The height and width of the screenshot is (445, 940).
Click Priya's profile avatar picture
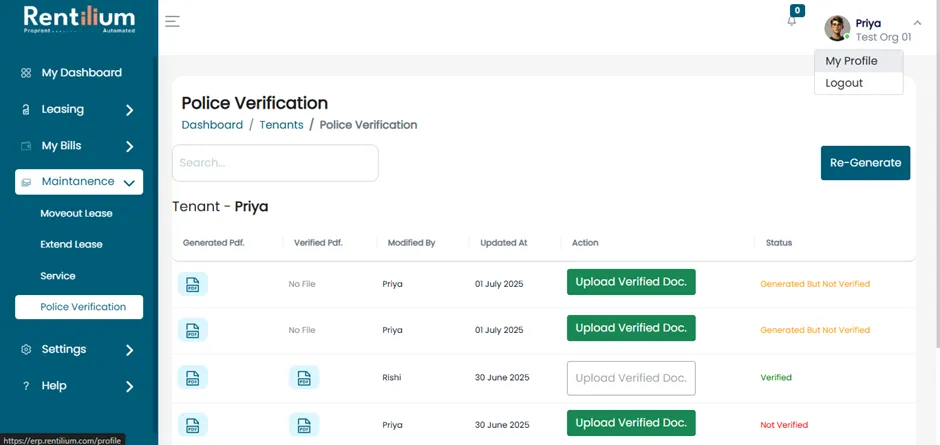pos(837,28)
